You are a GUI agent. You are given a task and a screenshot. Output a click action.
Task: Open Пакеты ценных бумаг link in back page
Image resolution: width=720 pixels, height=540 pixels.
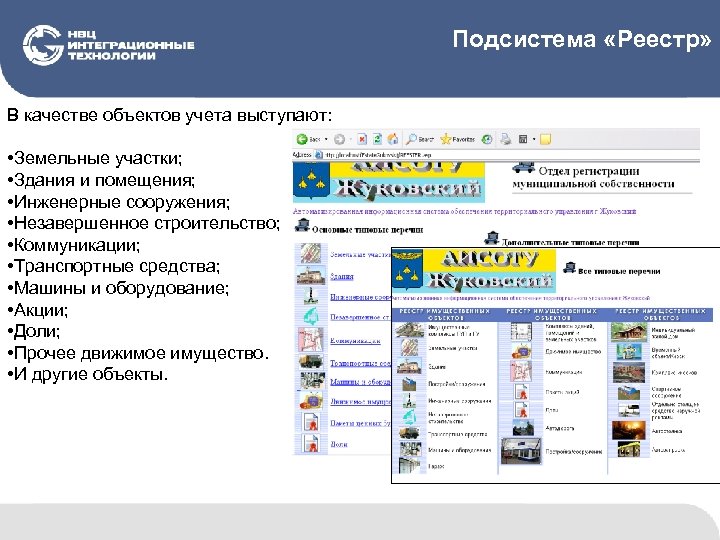click(x=360, y=423)
